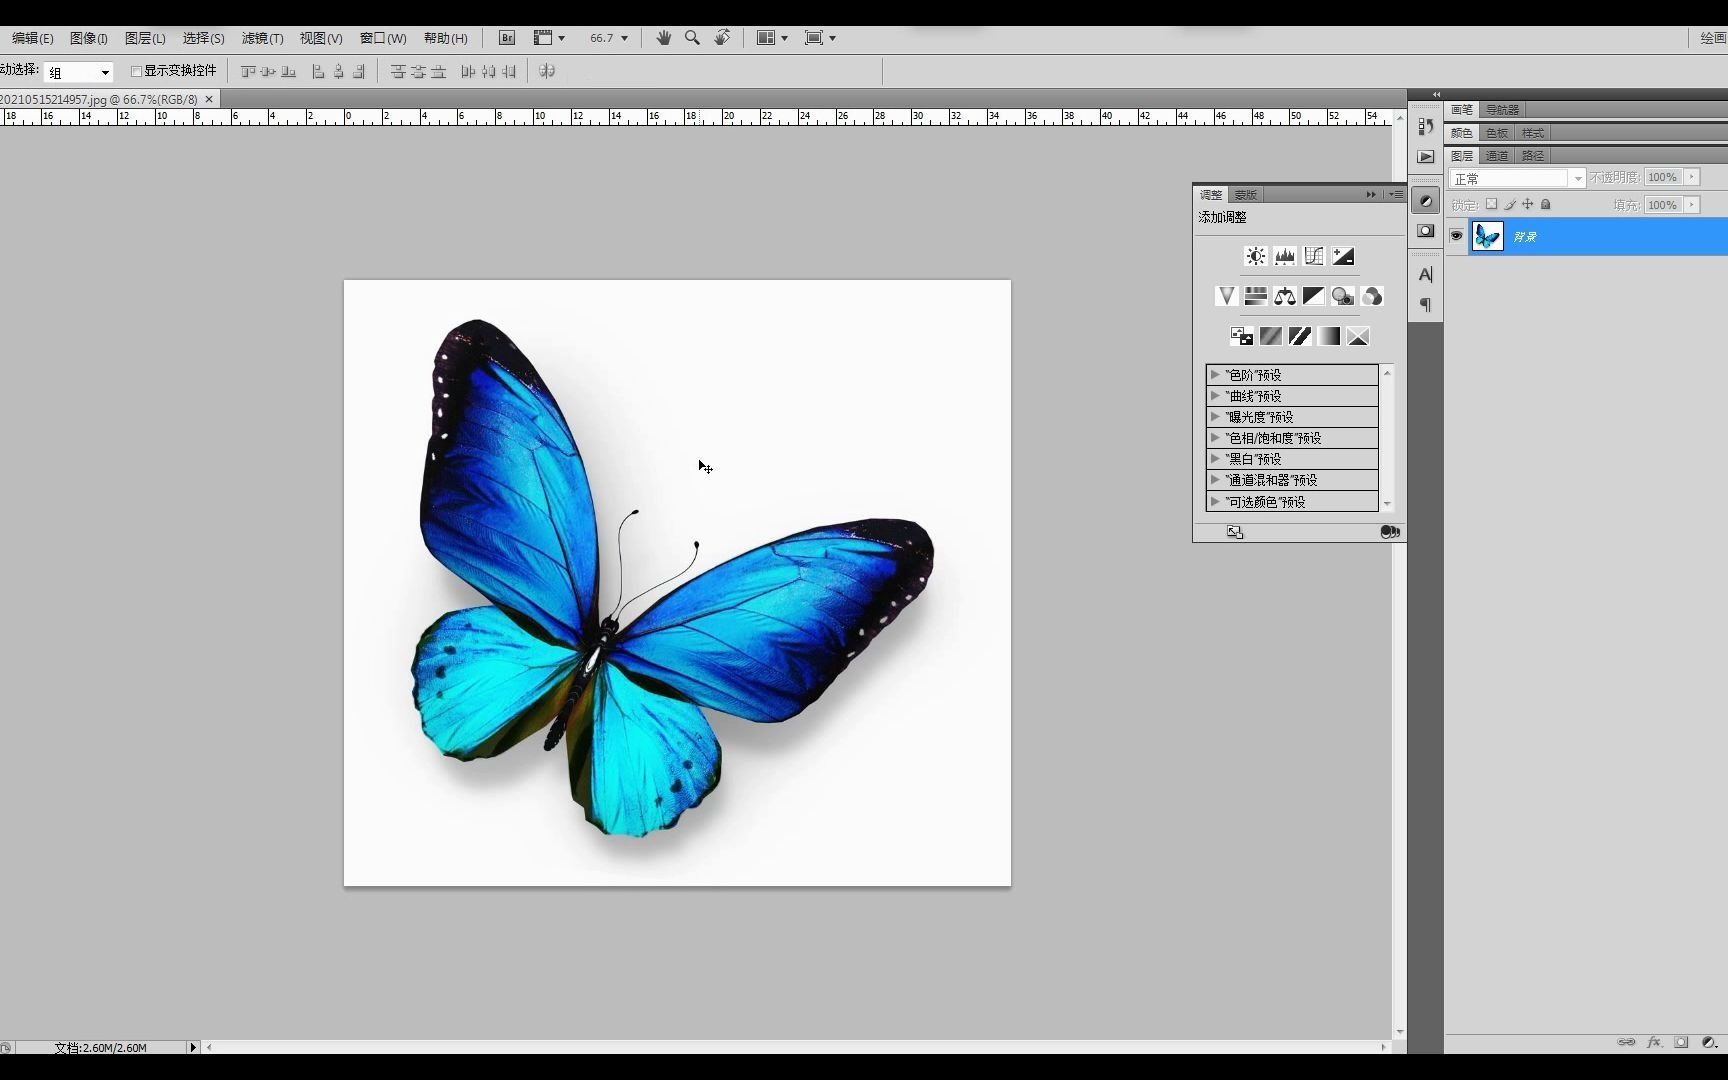This screenshot has width=1728, height=1080.
Task: Add a Color Balance adjustment layer
Action: [x=1285, y=296]
